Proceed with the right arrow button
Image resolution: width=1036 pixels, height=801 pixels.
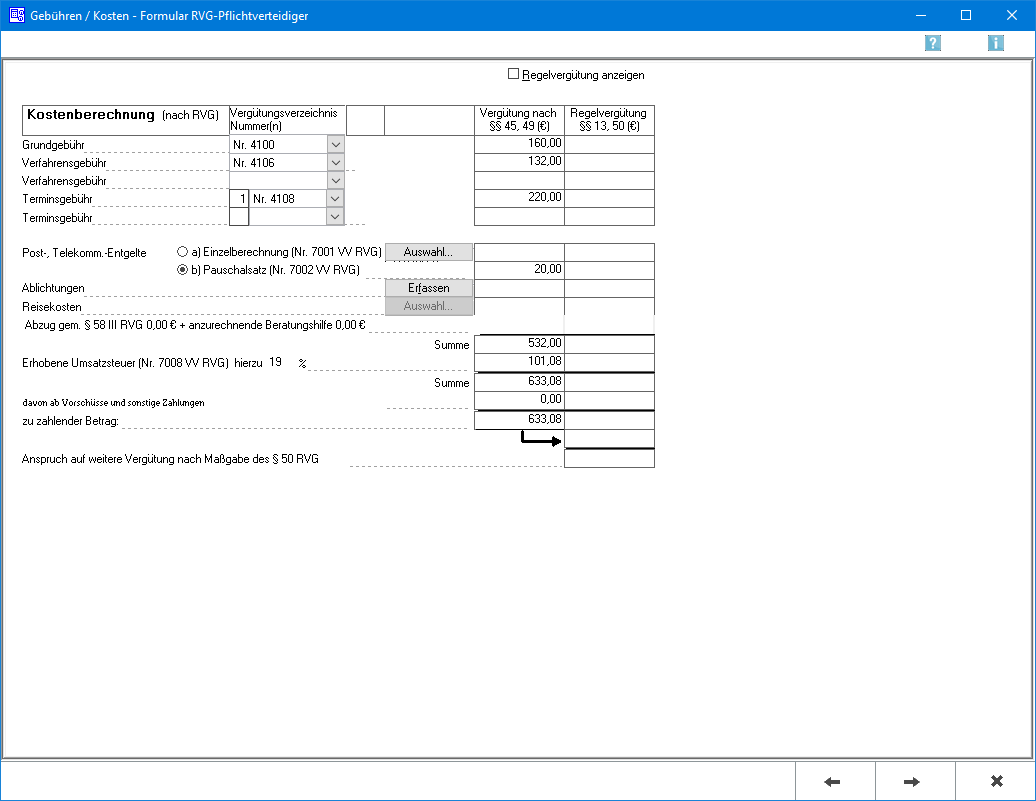(914, 781)
